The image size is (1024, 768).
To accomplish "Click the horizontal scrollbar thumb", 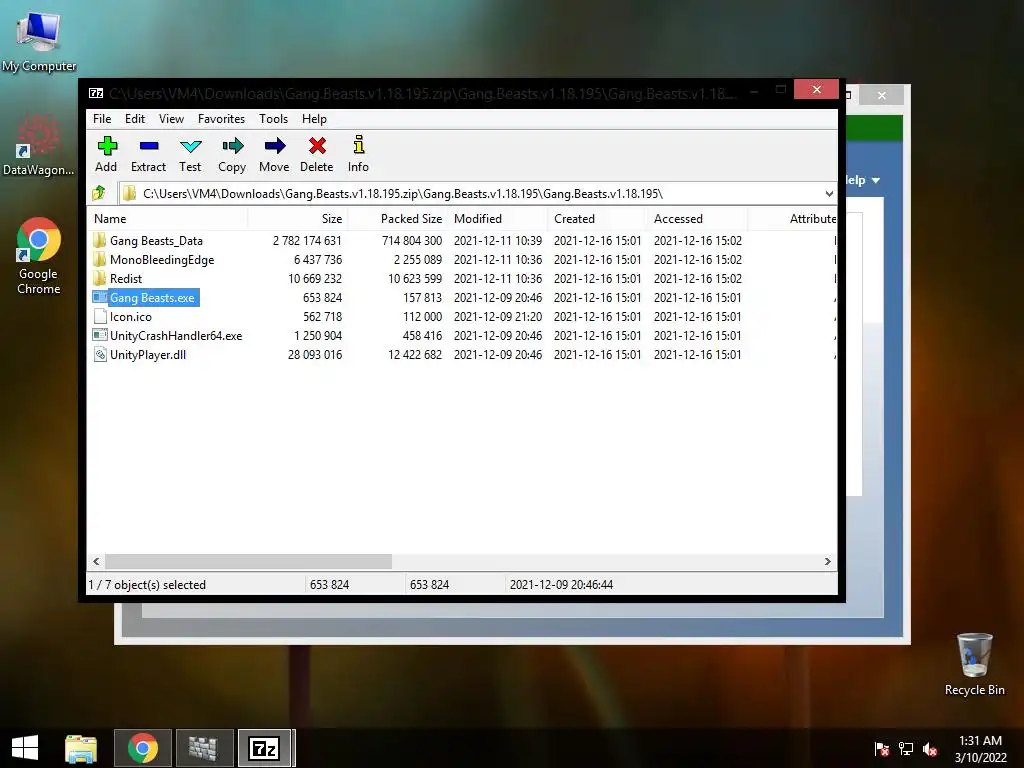I will coord(249,562).
